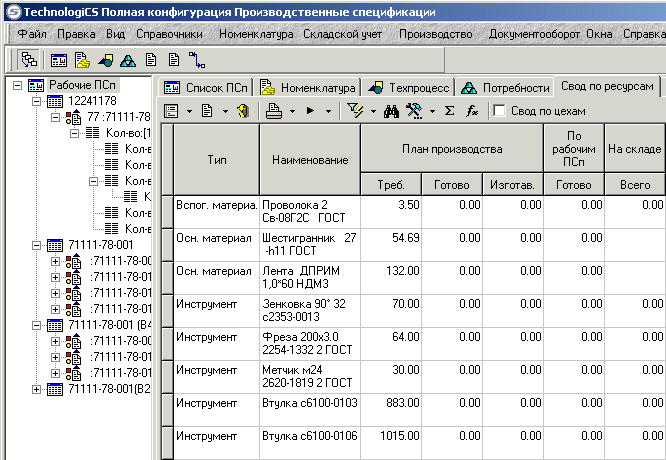Select the Шестигранник 27 row cell

pyautogui.click(x=308, y=245)
